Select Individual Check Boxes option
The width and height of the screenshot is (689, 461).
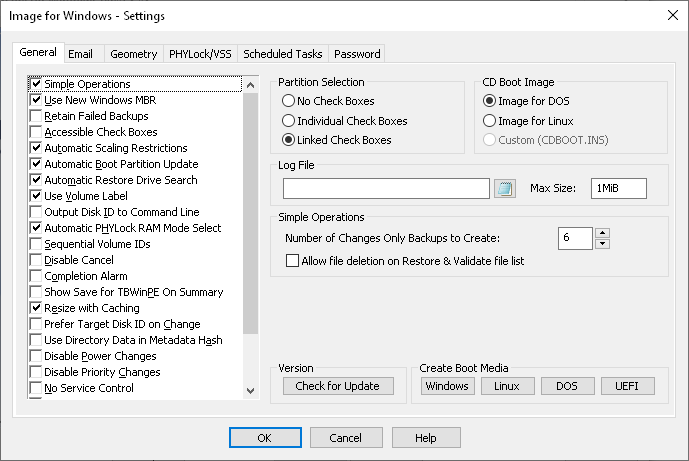(x=289, y=120)
